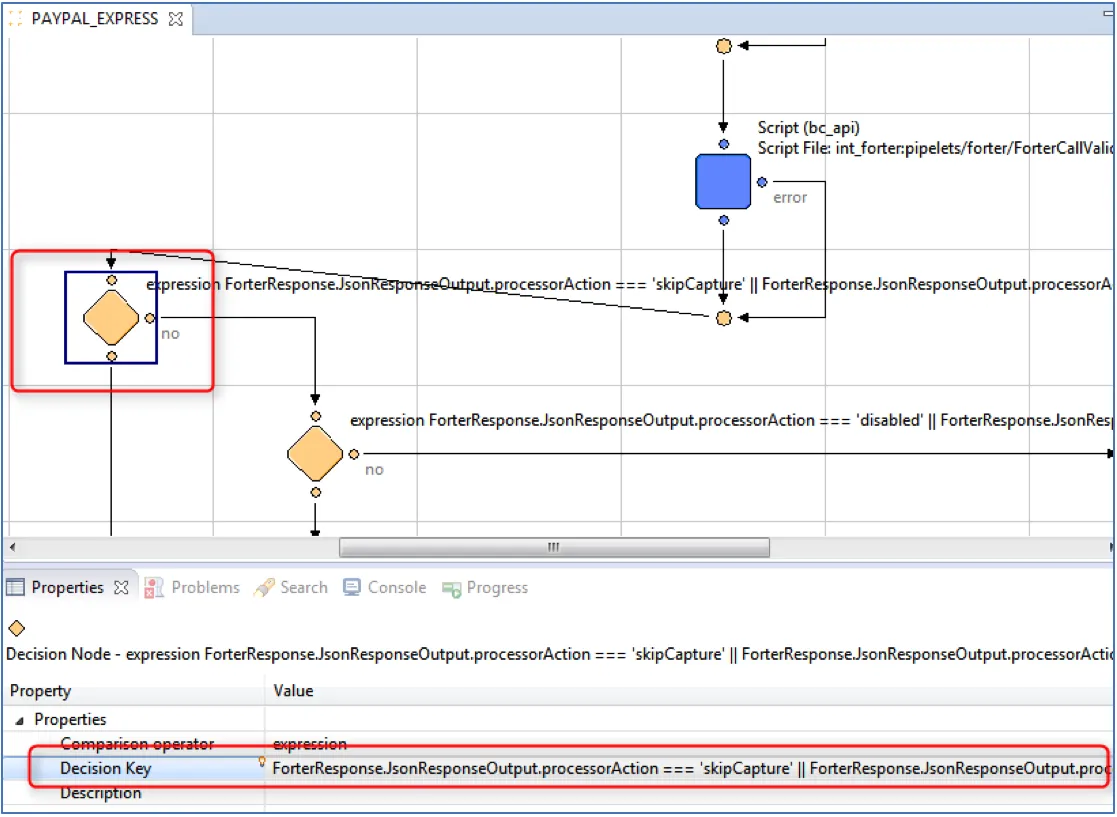This screenshot has width=1117, height=817.
Task: Click the 'Script (bc_api)' node label
Action: pyautogui.click(x=809, y=128)
